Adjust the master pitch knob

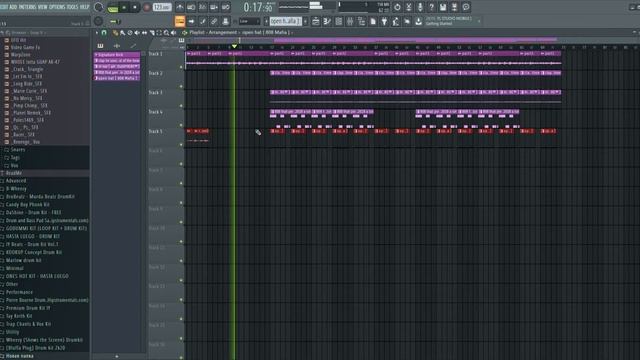tap(98, 21)
